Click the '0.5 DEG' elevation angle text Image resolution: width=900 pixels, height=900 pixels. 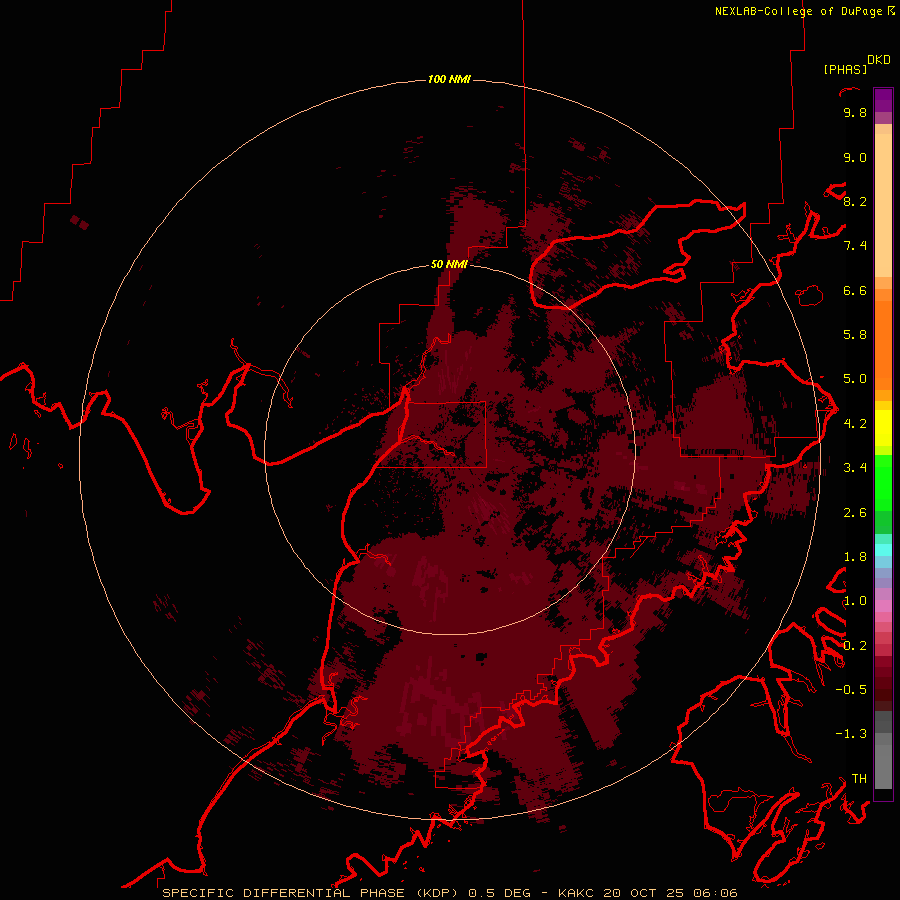501,893
